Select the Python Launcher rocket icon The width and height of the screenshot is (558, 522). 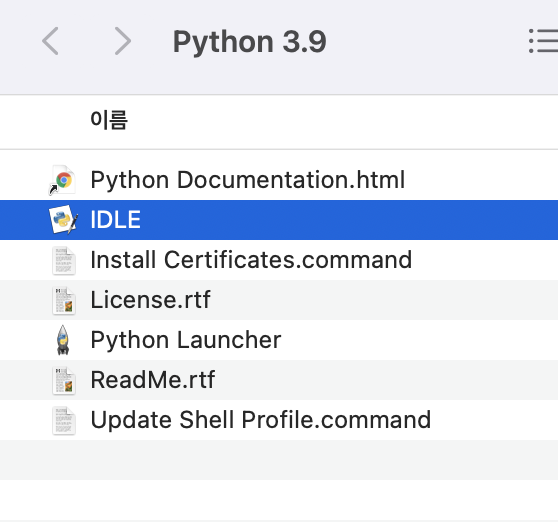click(x=63, y=340)
